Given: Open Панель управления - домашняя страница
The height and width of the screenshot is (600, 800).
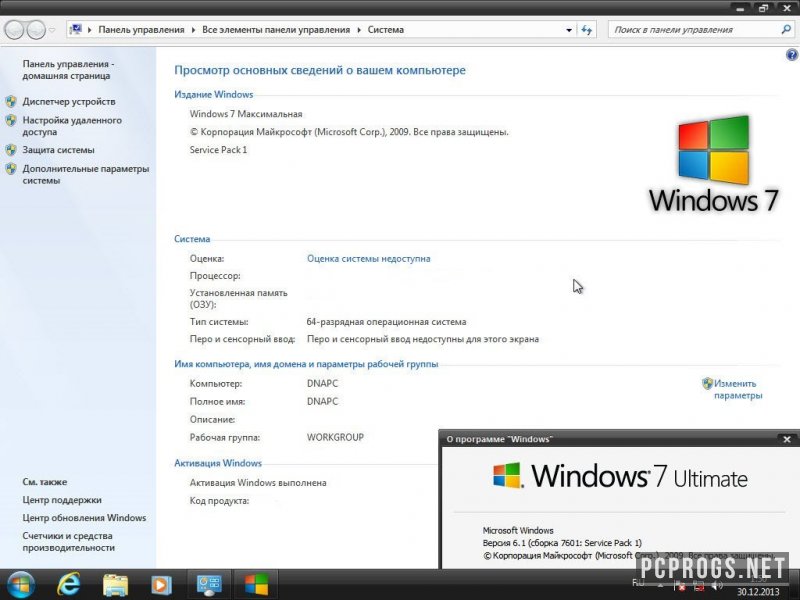Looking at the screenshot, I should [68, 70].
